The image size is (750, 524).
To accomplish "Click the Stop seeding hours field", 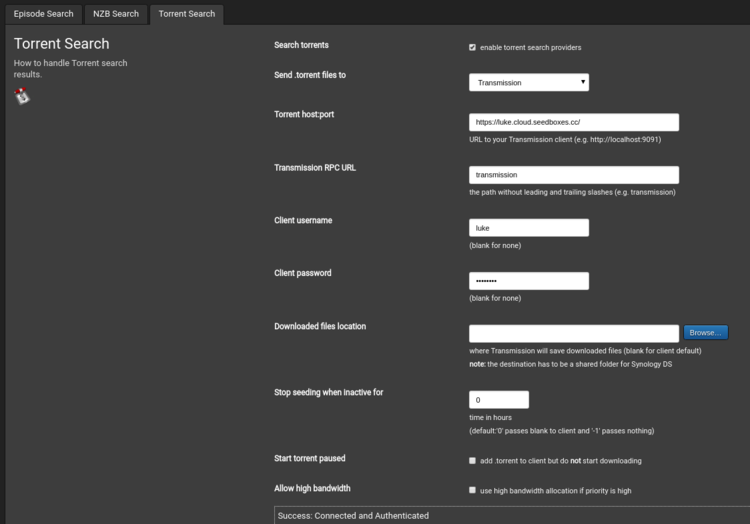I will tap(499, 400).
